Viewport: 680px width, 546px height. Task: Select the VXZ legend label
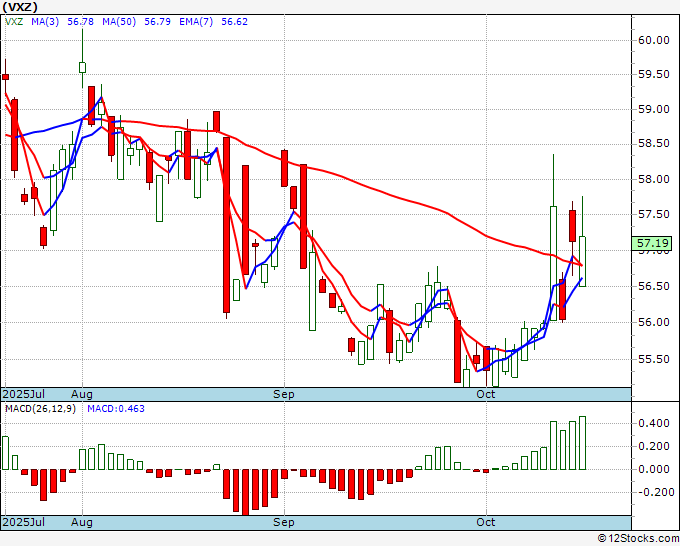(x=14, y=22)
